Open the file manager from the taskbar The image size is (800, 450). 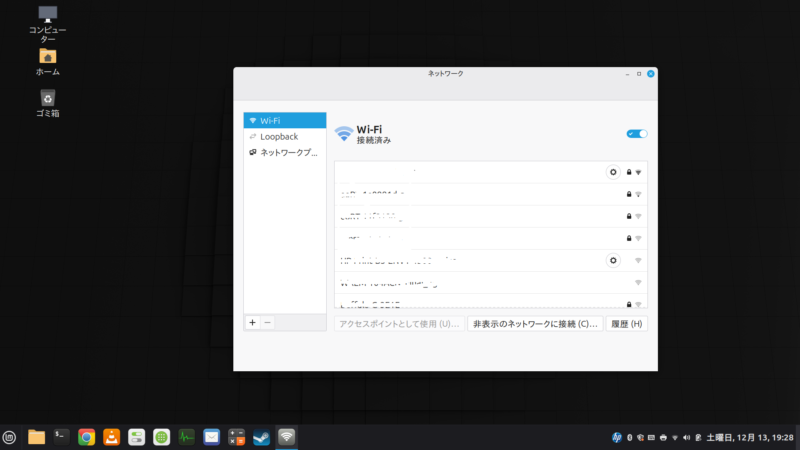[x=37, y=437]
